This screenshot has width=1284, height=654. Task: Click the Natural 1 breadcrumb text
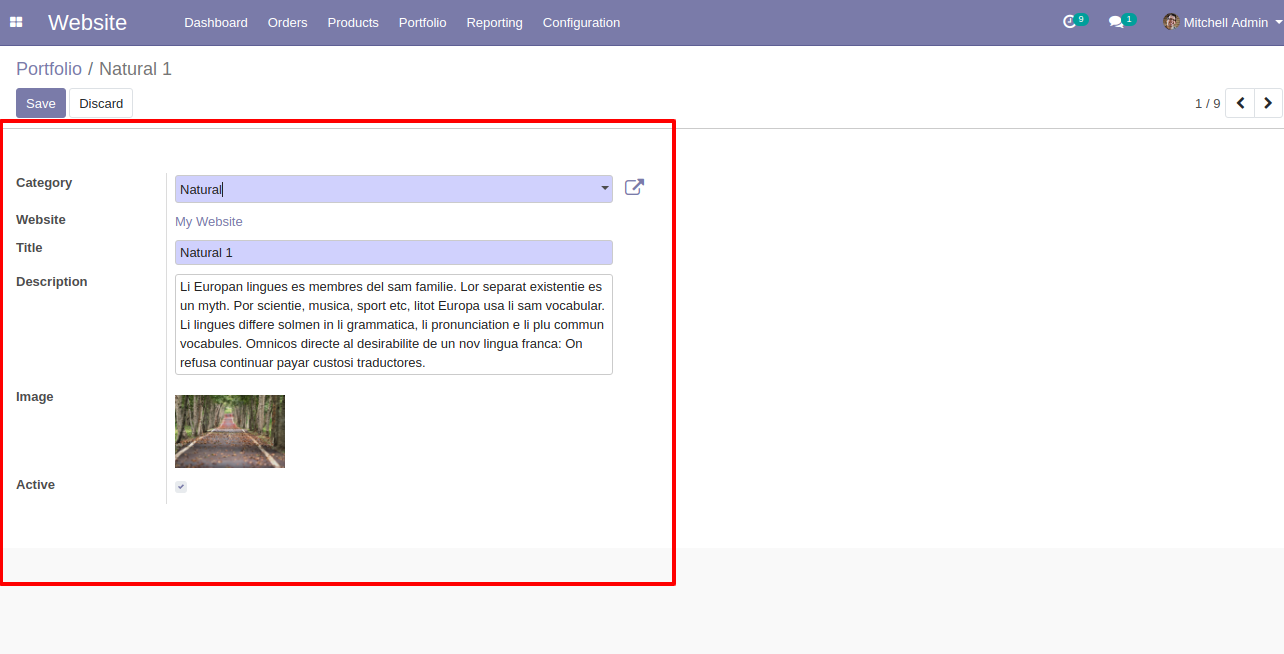pyautogui.click(x=135, y=69)
